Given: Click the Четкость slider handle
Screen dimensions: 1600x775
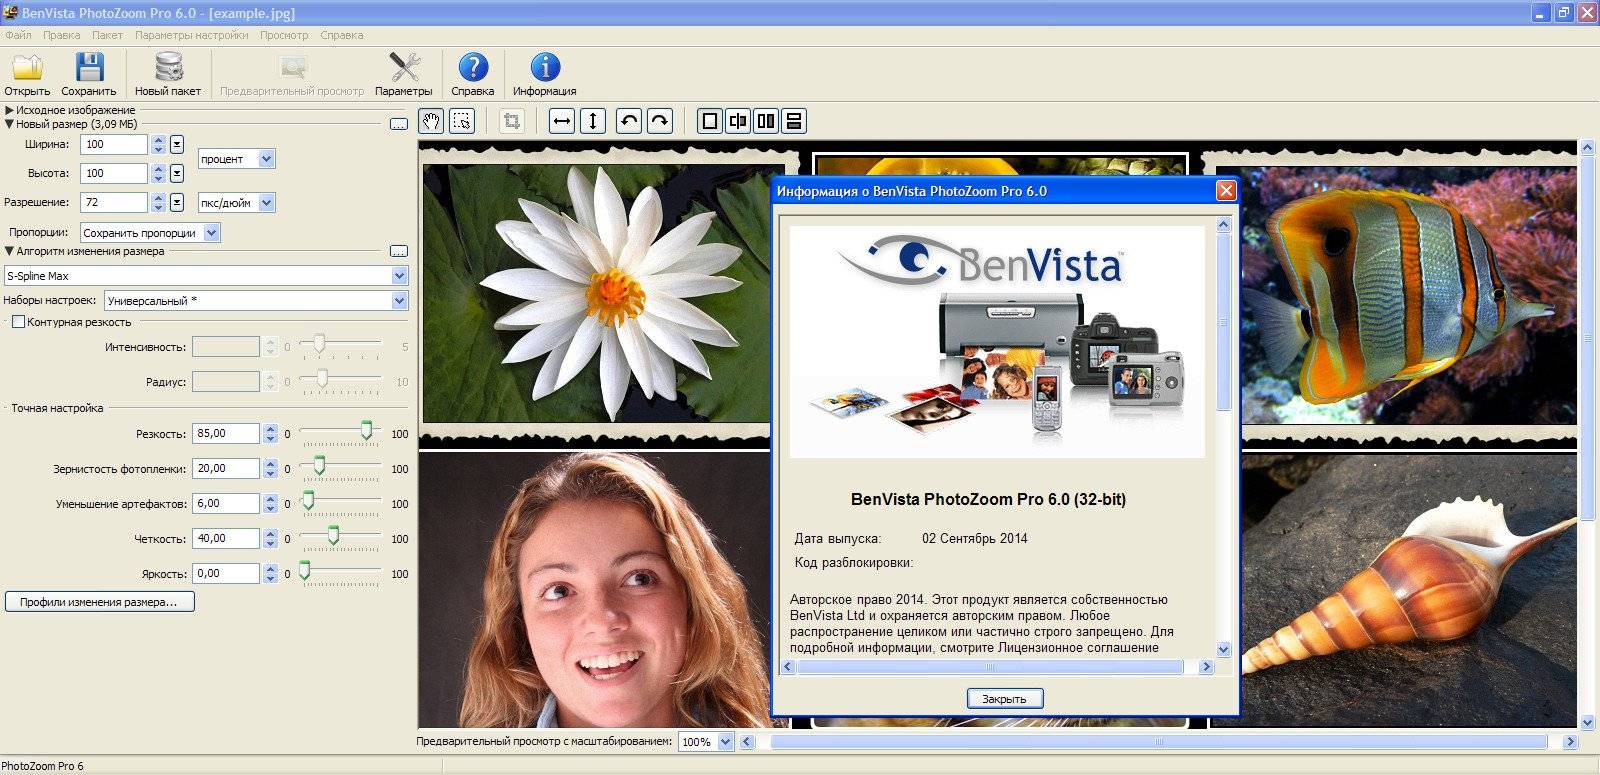Looking at the screenshot, I should click(334, 536).
